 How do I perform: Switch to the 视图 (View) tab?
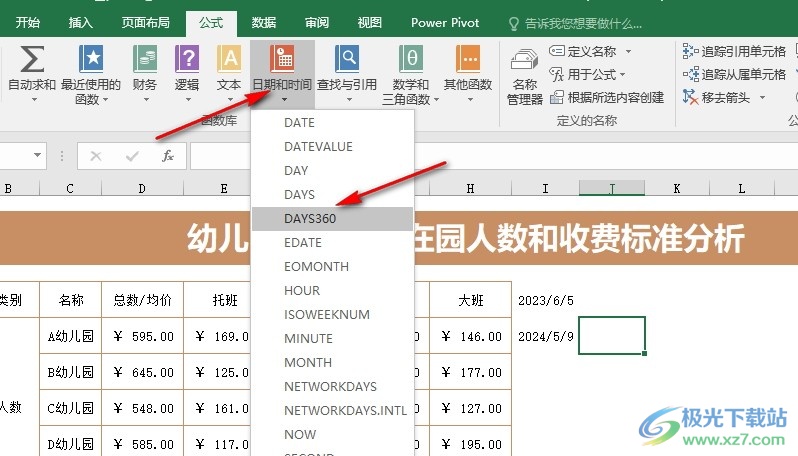coord(369,22)
